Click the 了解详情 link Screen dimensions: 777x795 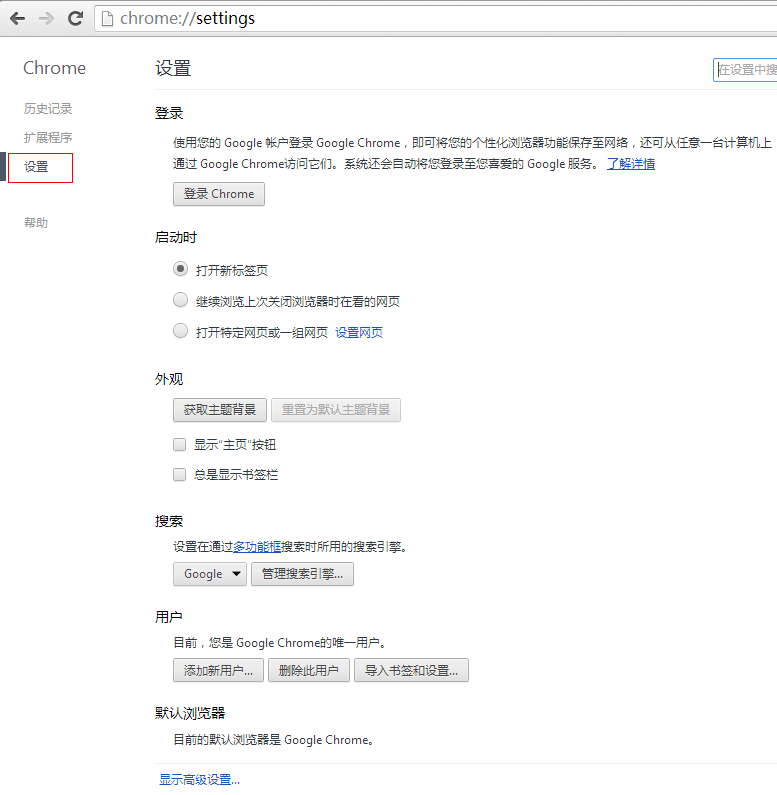click(x=631, y=164)
